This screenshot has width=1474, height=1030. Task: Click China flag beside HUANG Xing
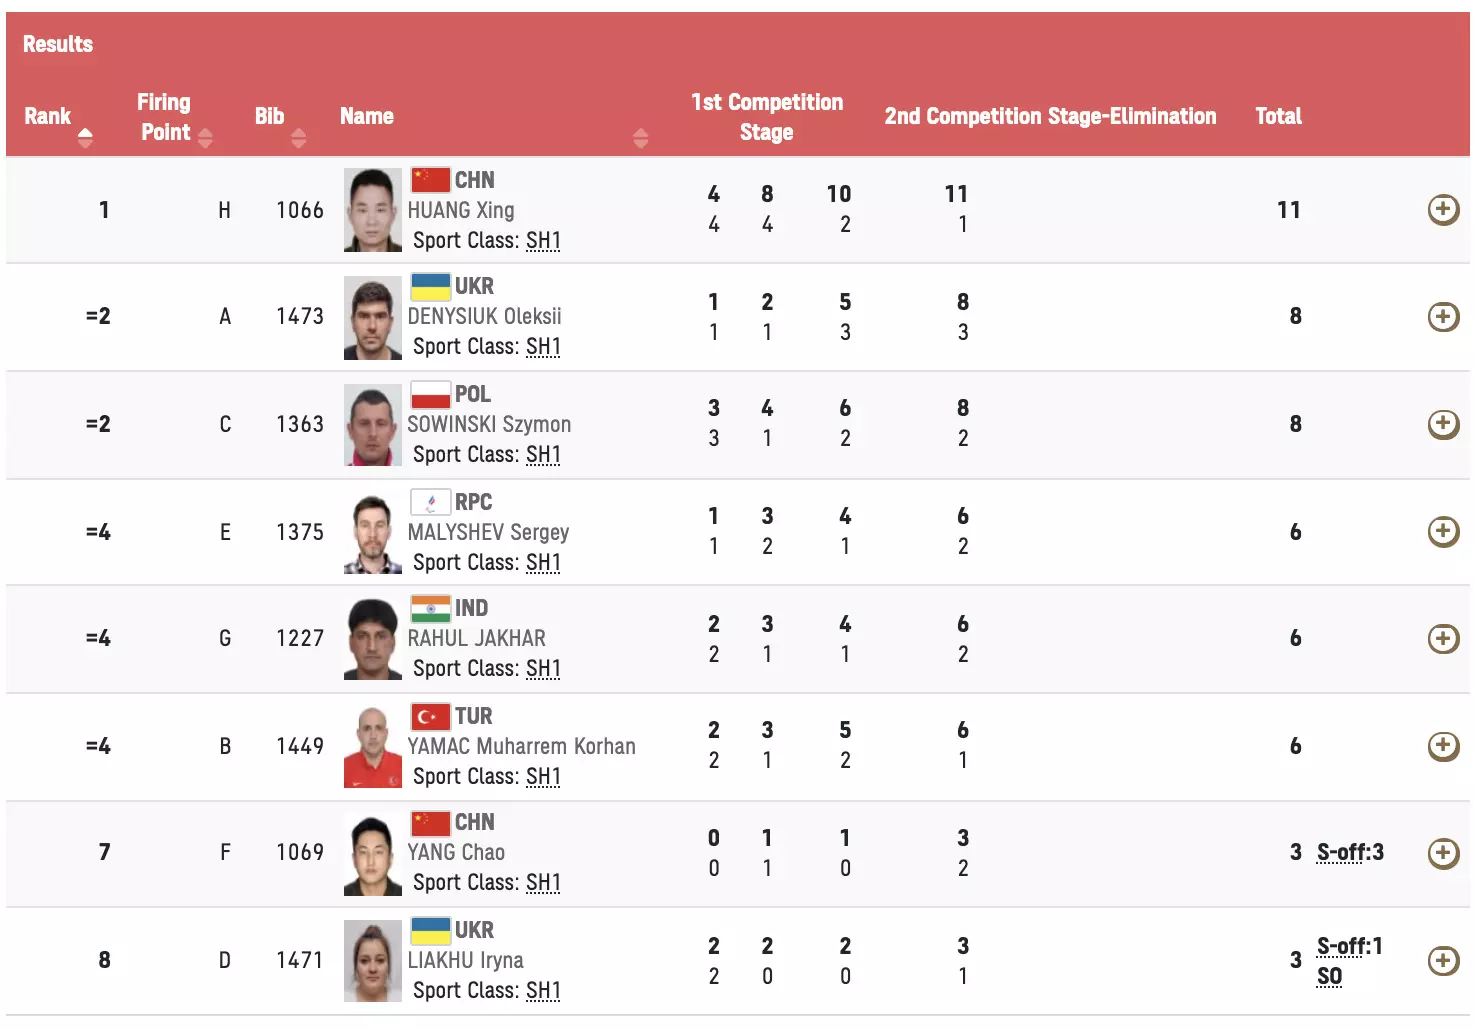pyautogui.click(x=430, y=180)
